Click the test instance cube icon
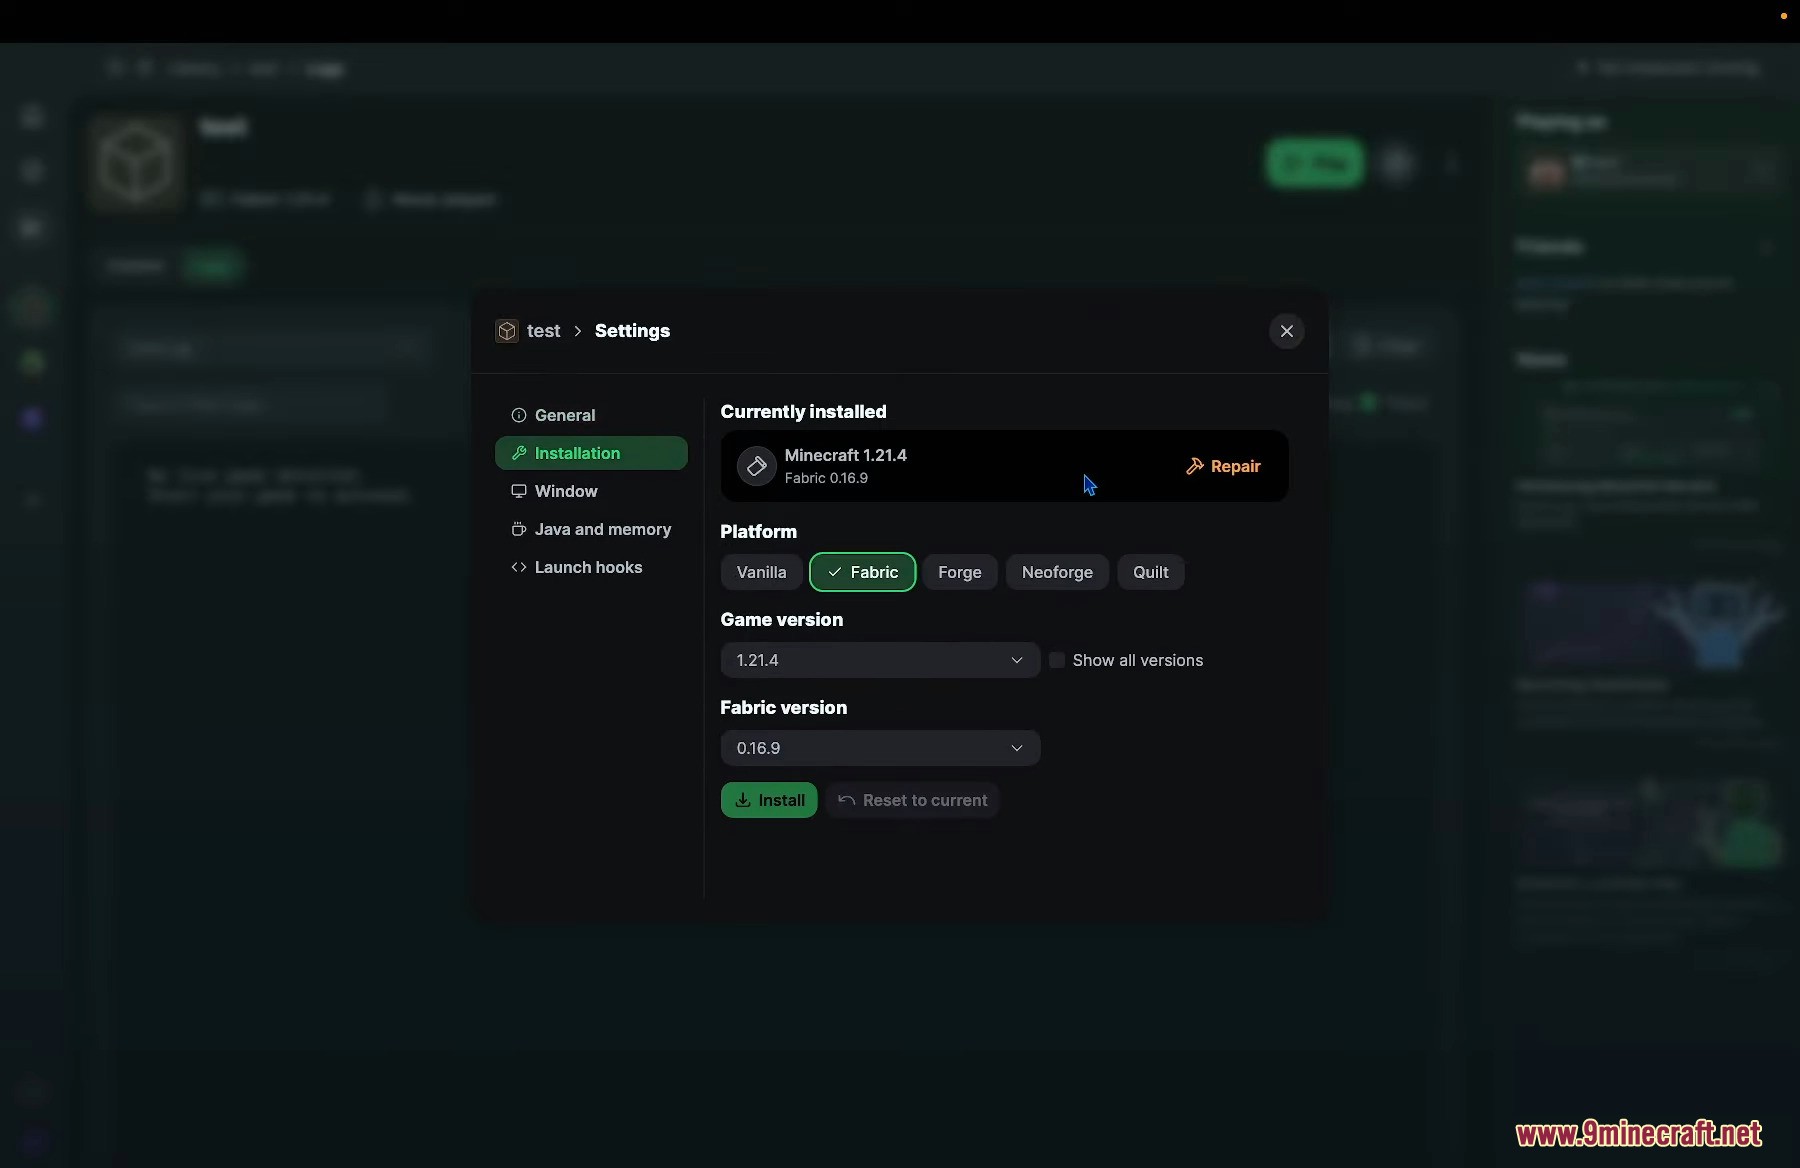This screenshot has height=1168, width=1800. tap(507, 331)
